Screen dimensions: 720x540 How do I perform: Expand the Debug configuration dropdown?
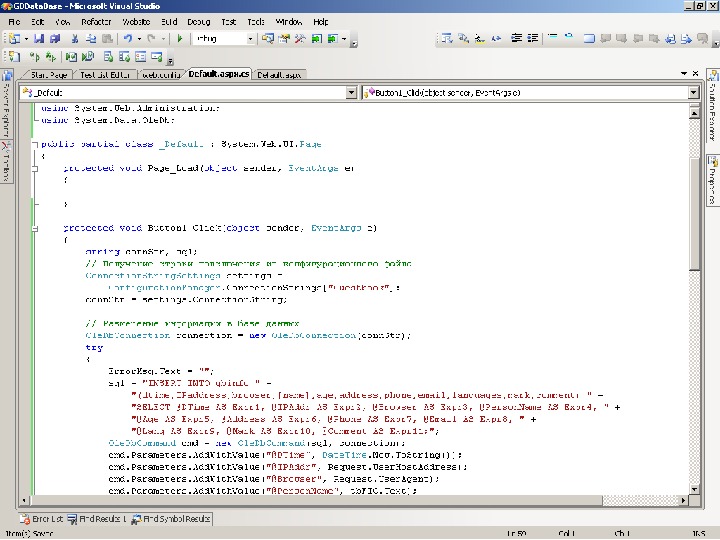251,39
